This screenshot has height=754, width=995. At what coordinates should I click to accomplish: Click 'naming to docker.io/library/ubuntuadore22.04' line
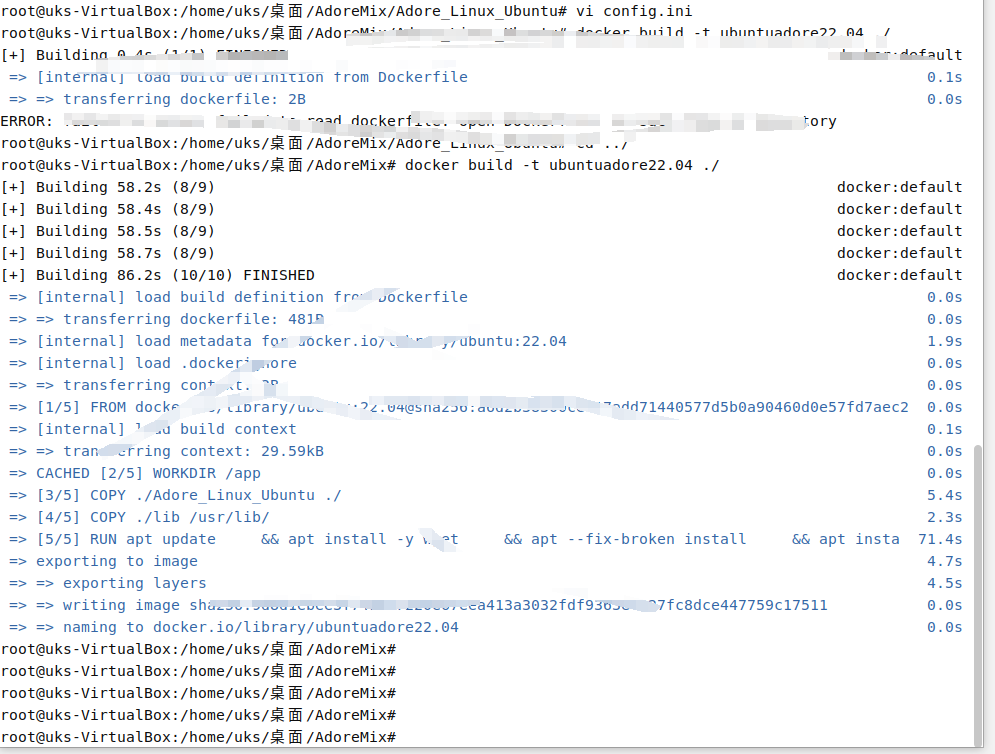point(234,628)
